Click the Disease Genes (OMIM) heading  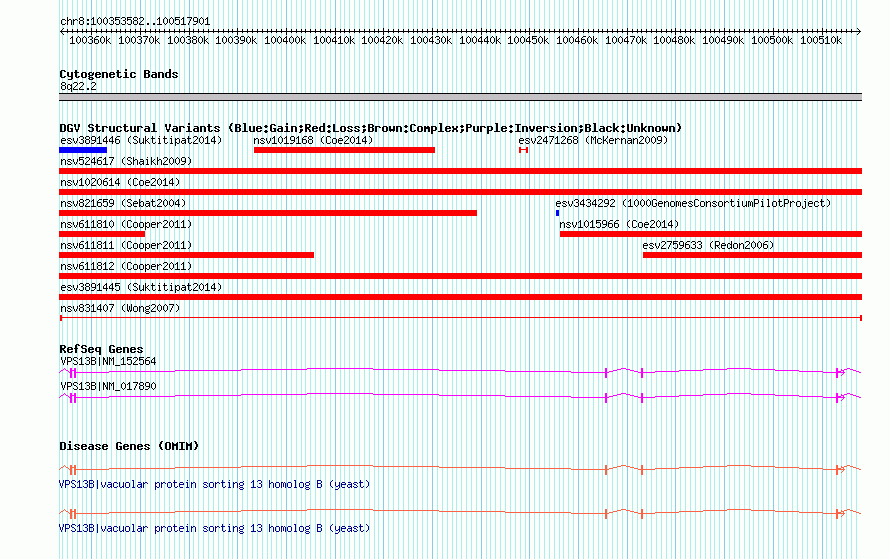coord(129,446)
